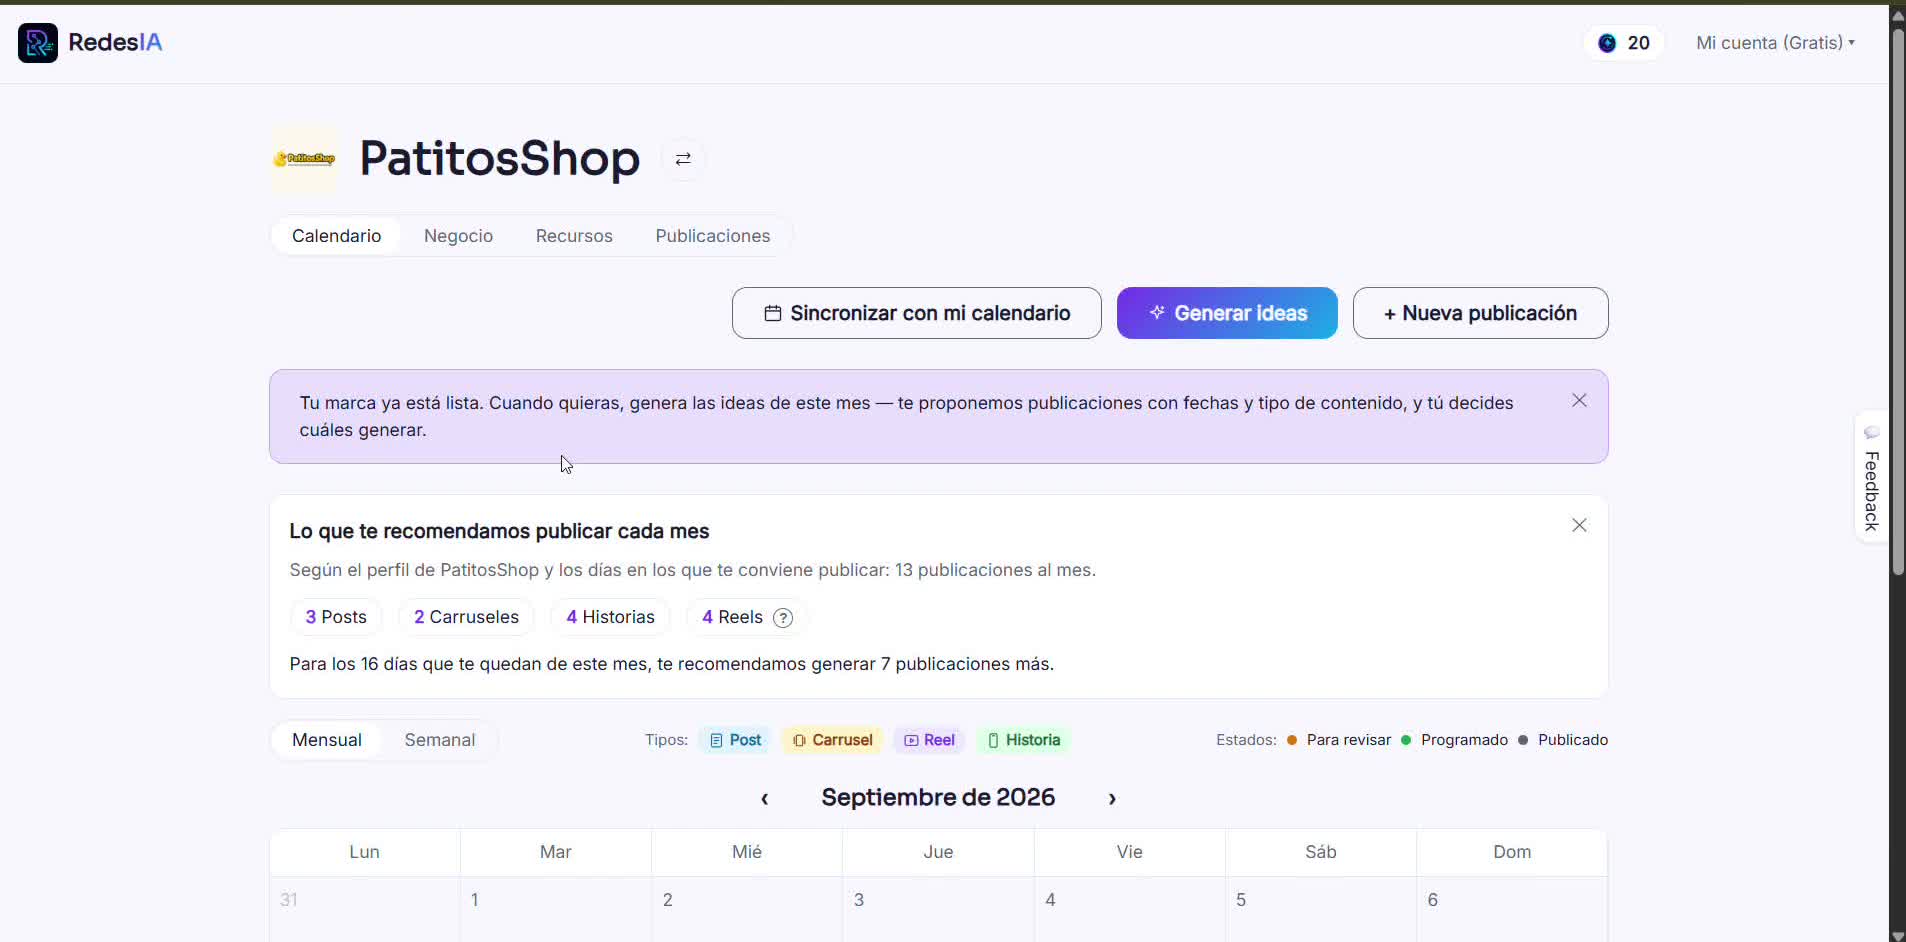
Task: Click the Para revisar status legend
Action: click(1339, 740)
